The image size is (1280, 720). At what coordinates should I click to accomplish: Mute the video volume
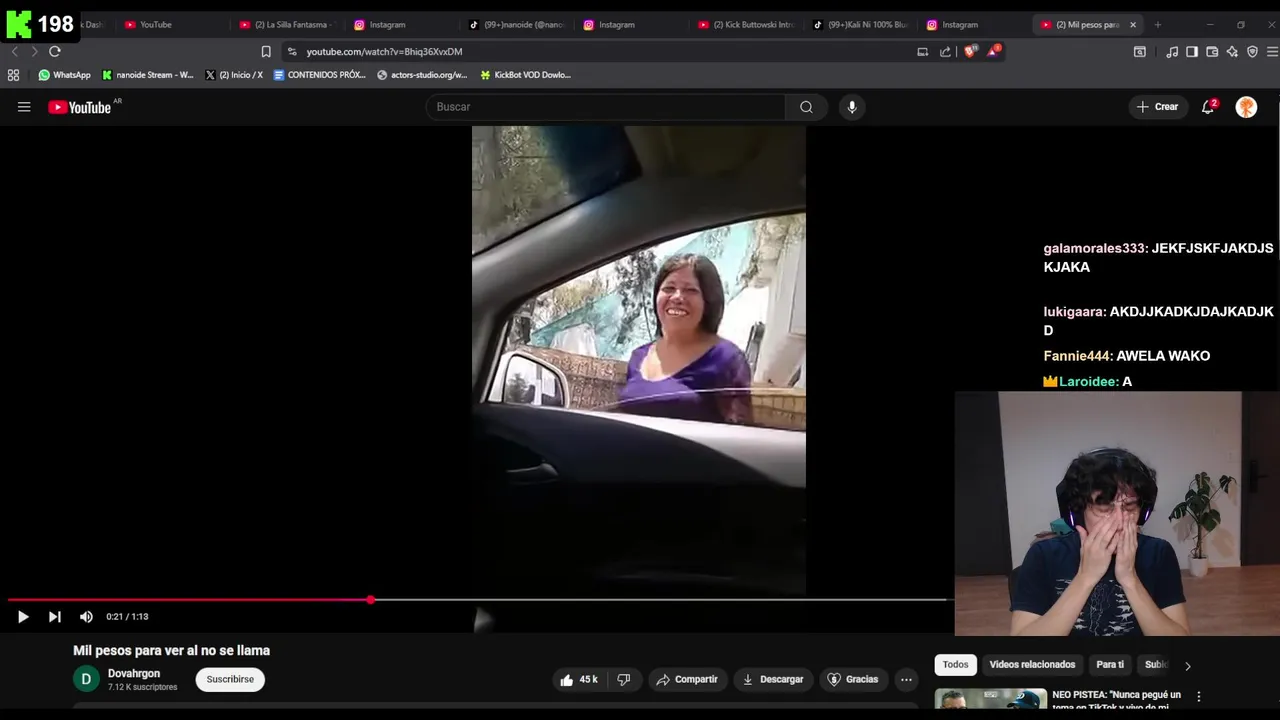point(86,617)
